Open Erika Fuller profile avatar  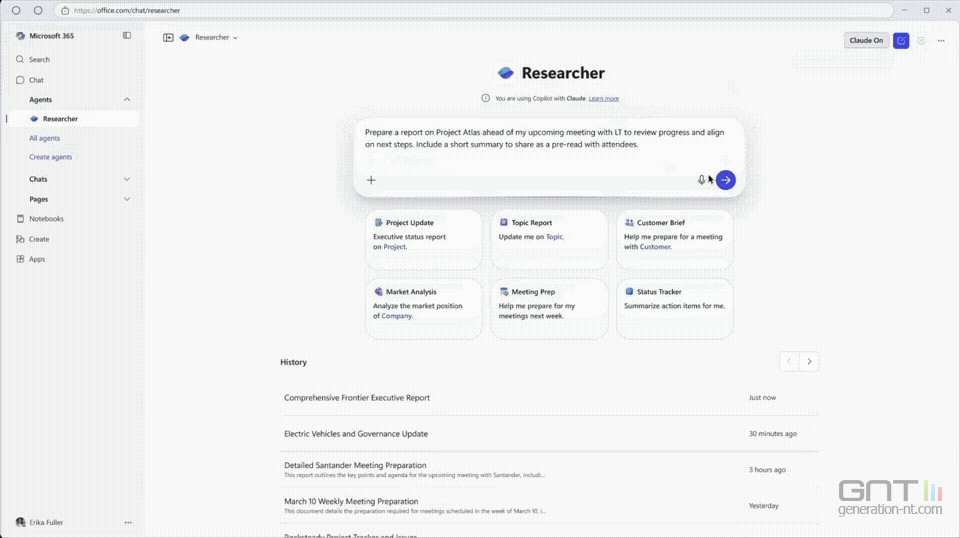pyautogui.click(x=21, y=522)
